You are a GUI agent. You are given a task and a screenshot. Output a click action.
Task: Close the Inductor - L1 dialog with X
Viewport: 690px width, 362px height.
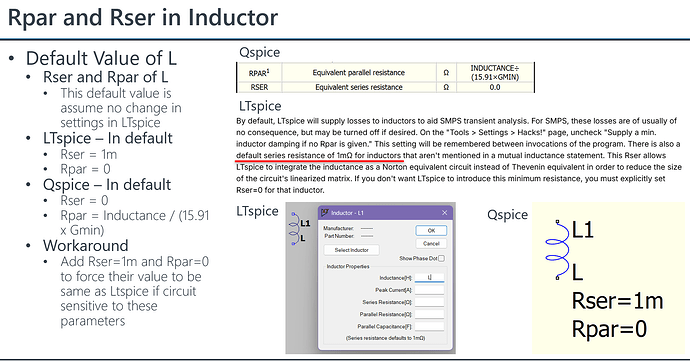(x=444, y=213)
